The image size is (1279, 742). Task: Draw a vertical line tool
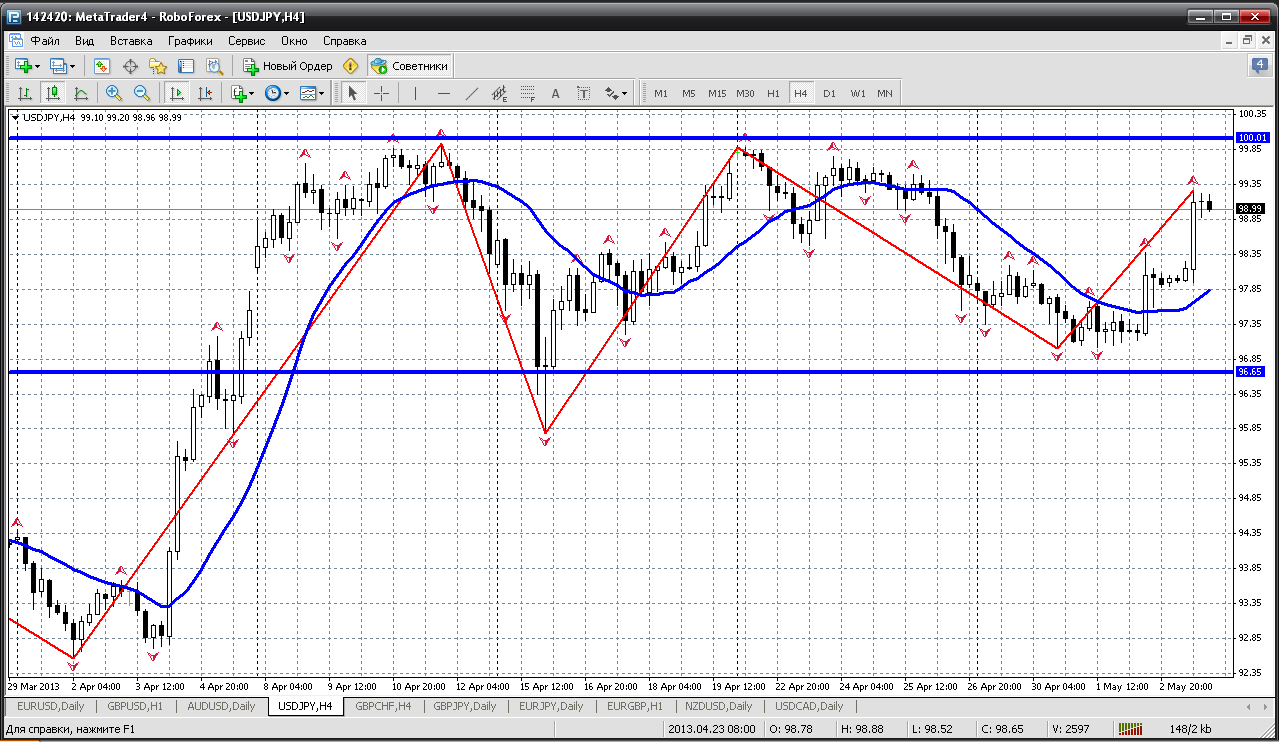415,93
